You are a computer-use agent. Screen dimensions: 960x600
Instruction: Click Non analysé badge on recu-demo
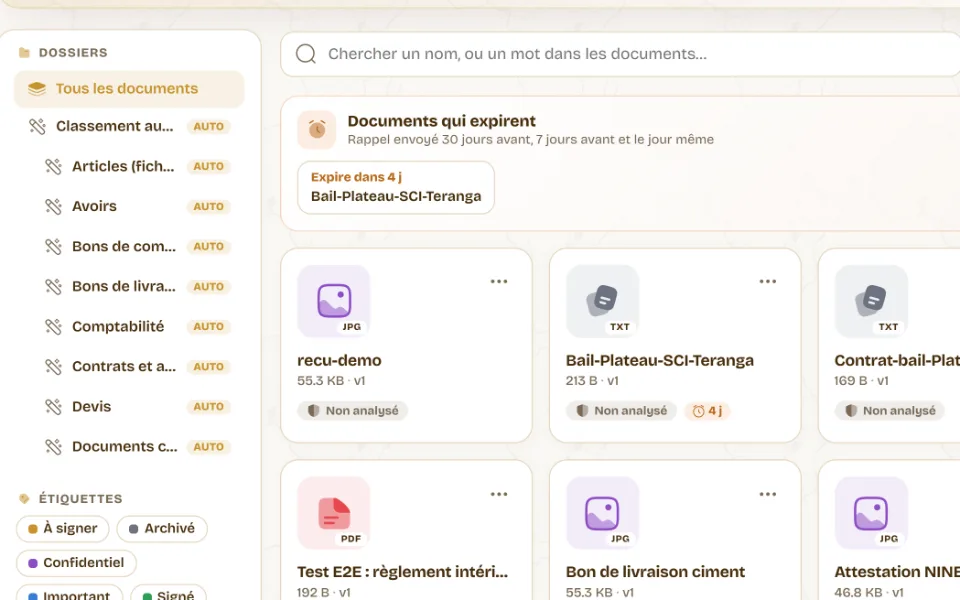(x=353, y=411)
